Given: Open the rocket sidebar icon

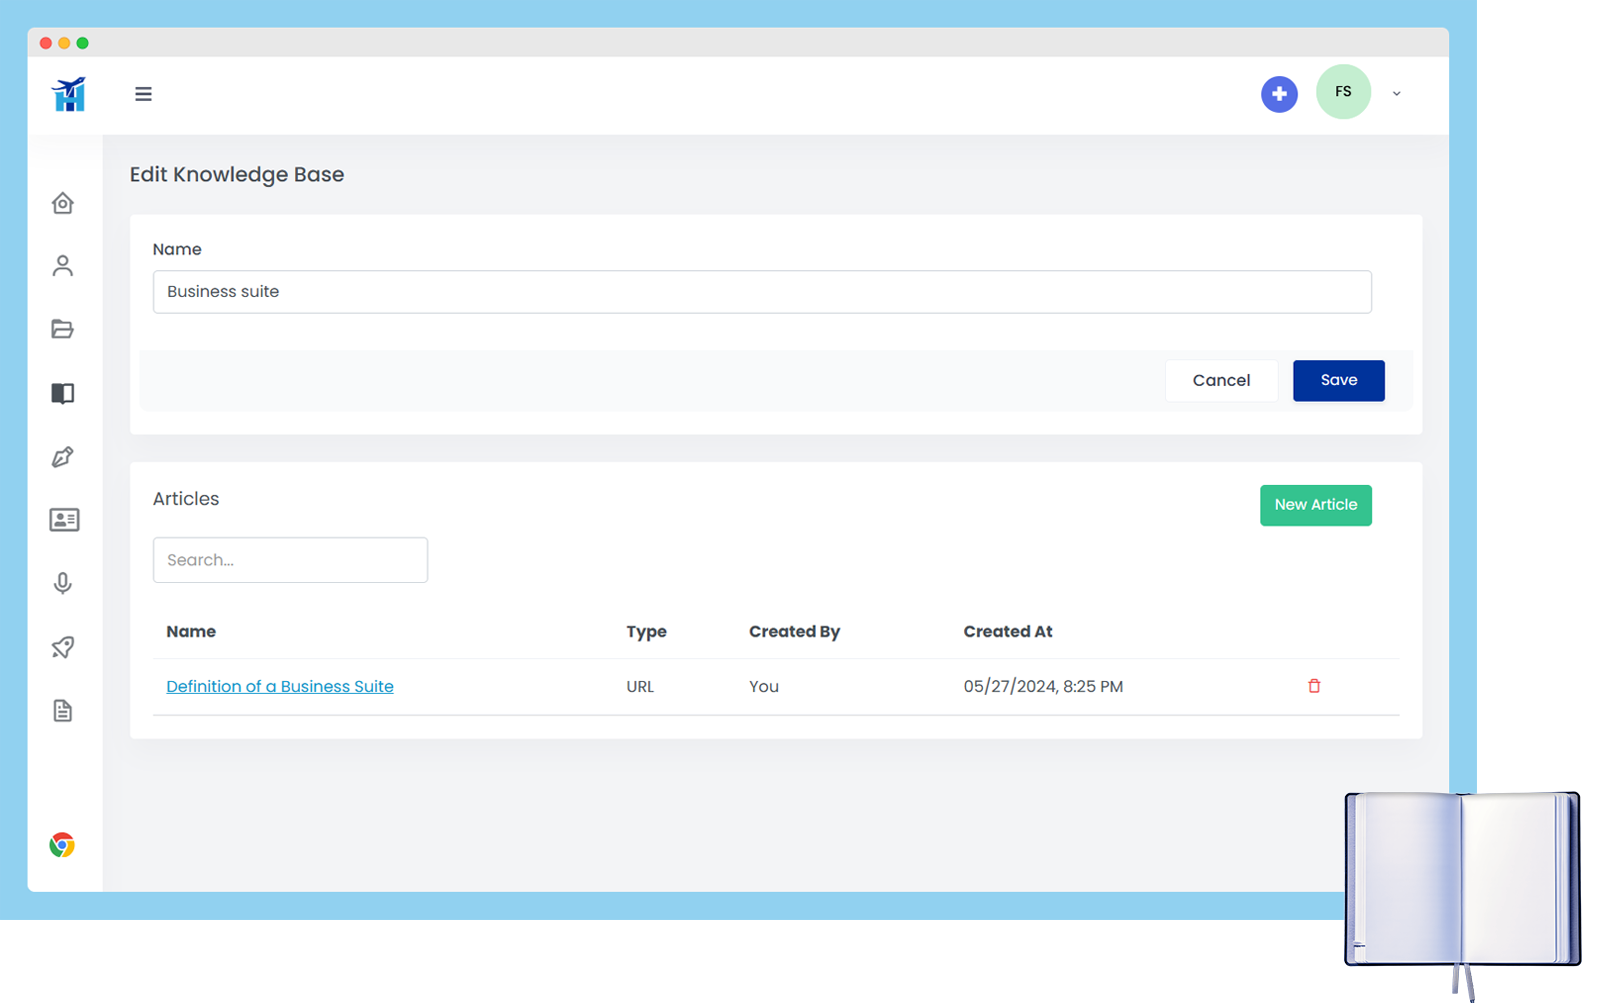Looking at the screenshot, I should (x=63, y=647).
